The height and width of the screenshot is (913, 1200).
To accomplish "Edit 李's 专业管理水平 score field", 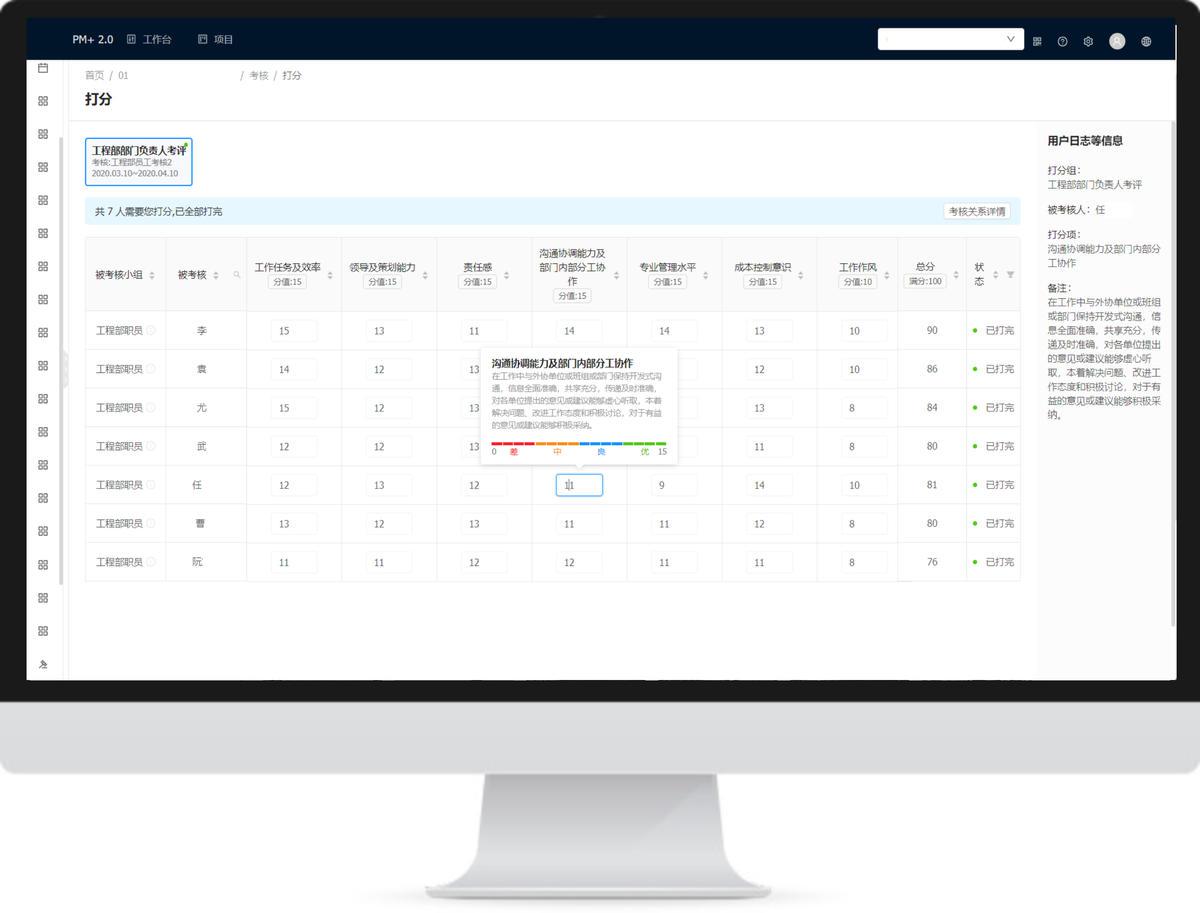I will coord(674,331).
